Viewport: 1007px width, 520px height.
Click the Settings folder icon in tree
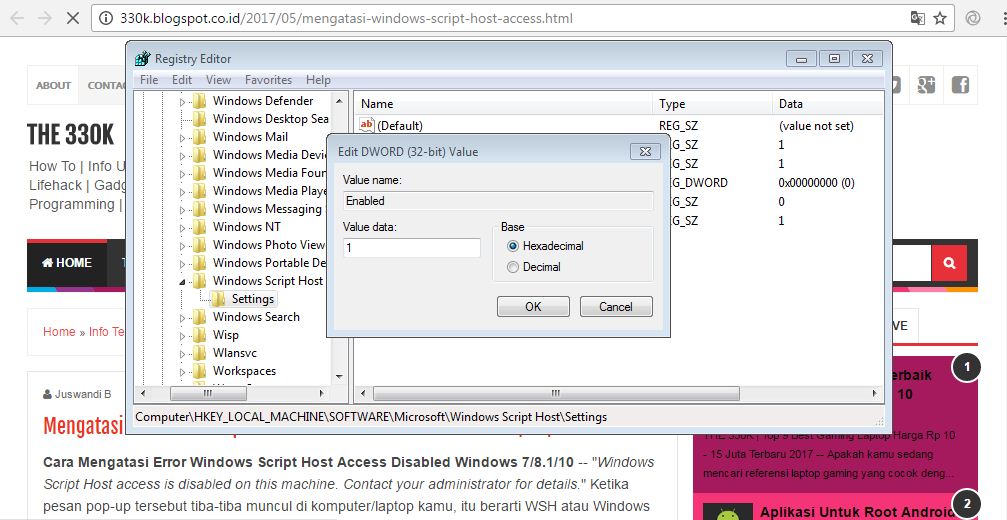pos(218,299)
